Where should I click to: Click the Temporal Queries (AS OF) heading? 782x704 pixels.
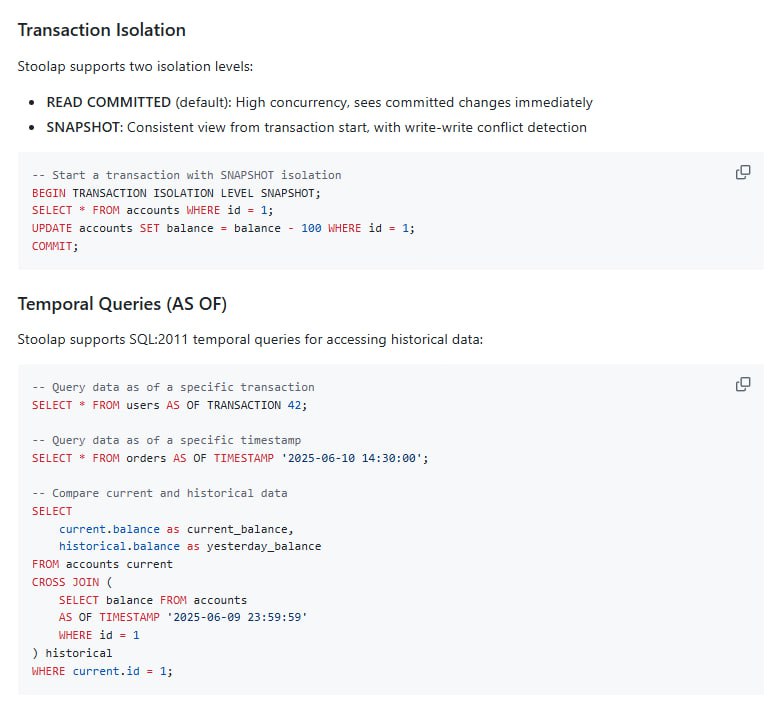pos(122,304)
